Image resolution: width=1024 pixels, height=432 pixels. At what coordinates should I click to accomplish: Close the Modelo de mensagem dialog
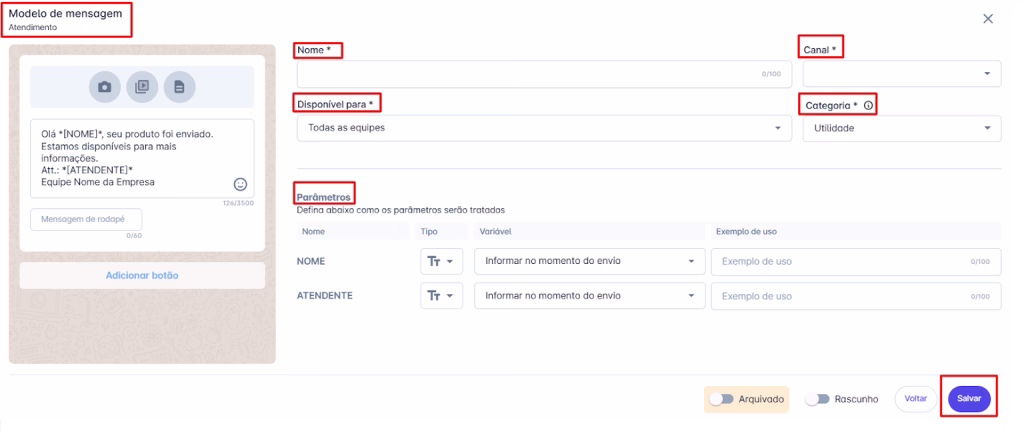pyautogui.click(x=988, y=19)
